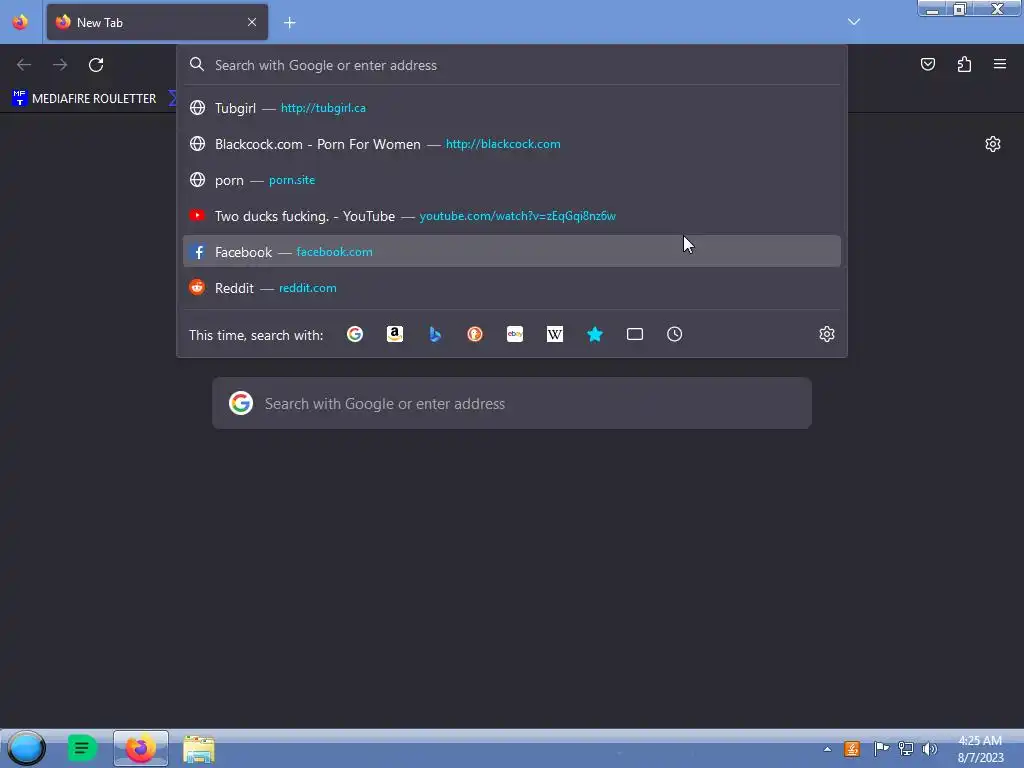Search this time with Wikipedia icon
The image size is (1024, 768).
(x=554, y=334)
